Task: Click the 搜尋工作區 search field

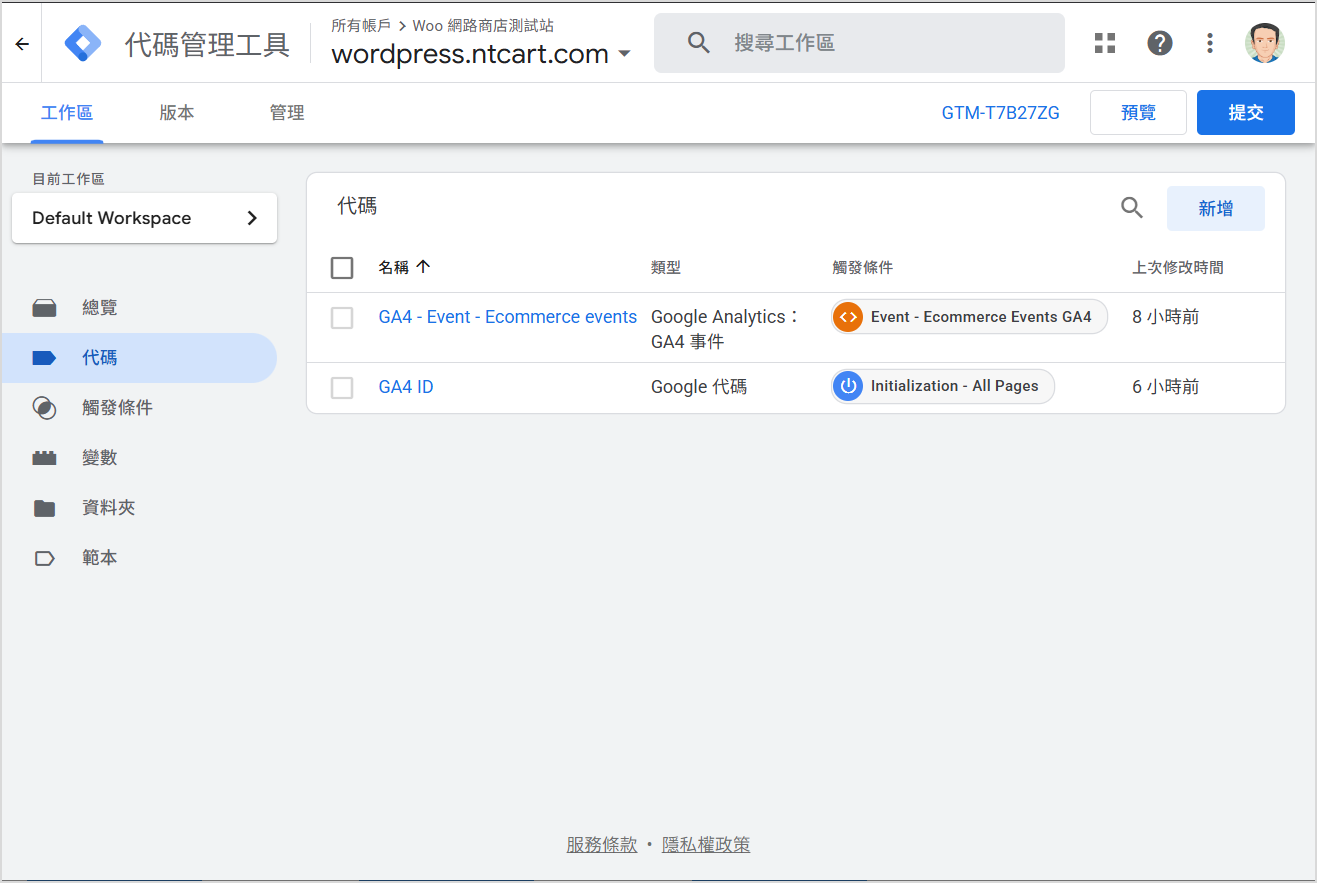Action: point(859,43)
